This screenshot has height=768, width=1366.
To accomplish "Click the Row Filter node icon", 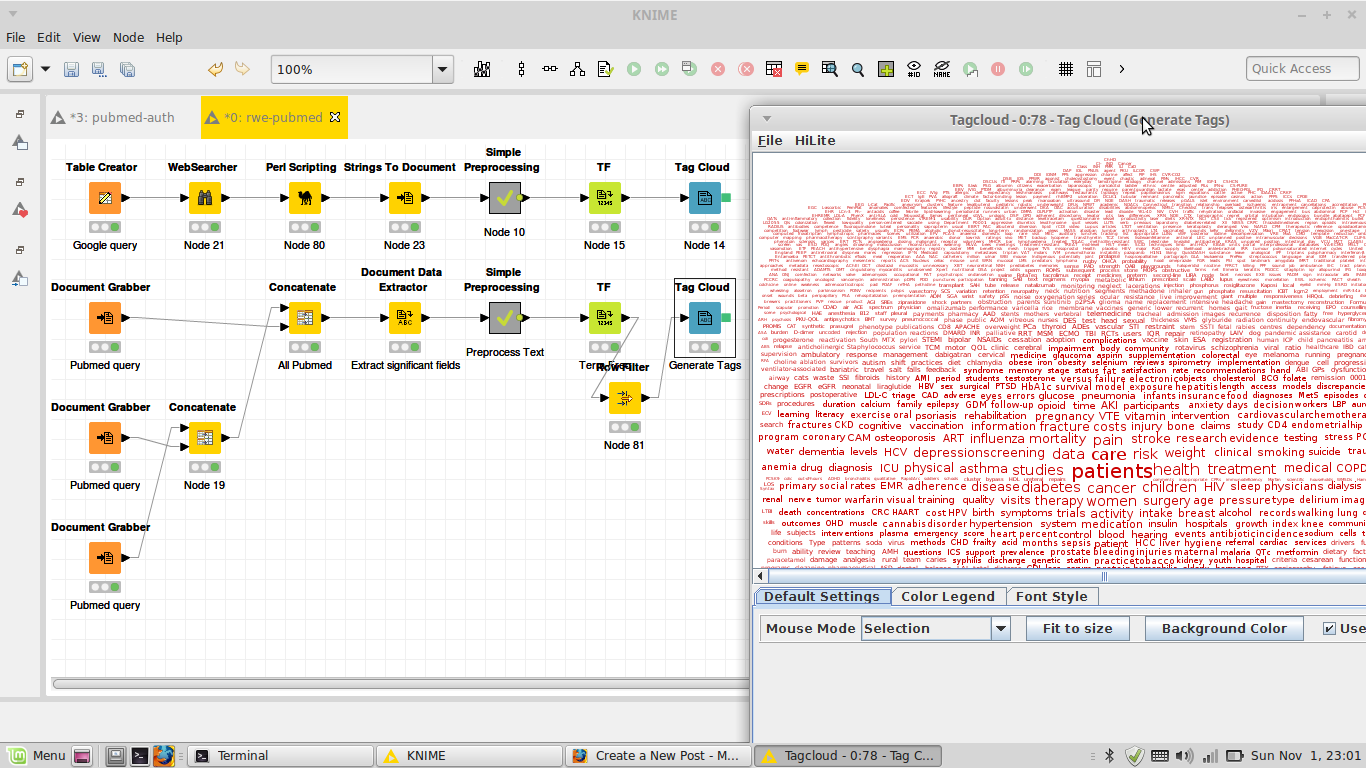I will coord(624,397).
